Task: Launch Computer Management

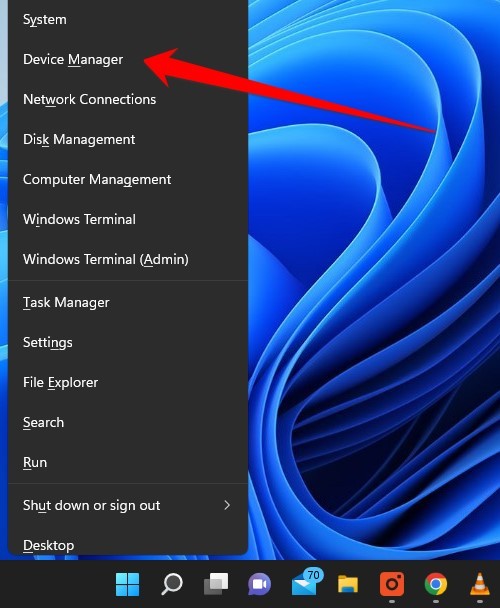Action: coord(128,179)
